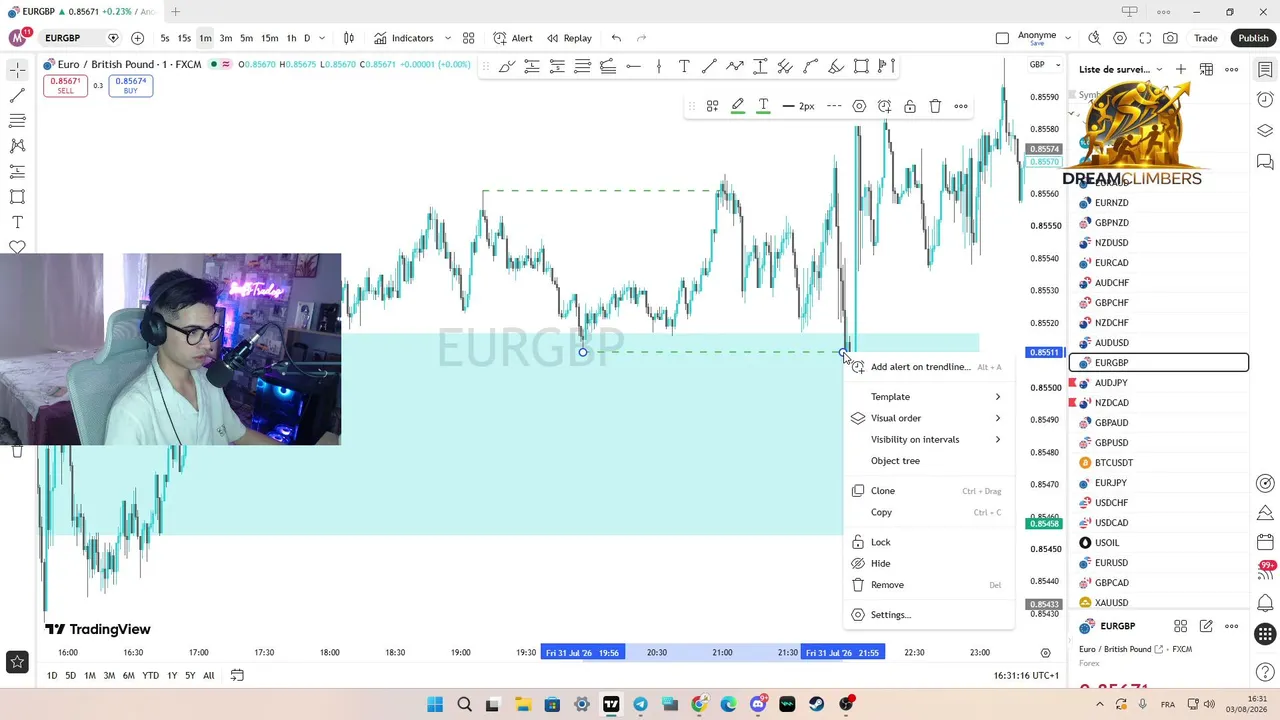Viewport: 1280px width, 720px height.
Task: Add symbol to the watchlist
Action: pyautogui.click(x=1181, y=69)
